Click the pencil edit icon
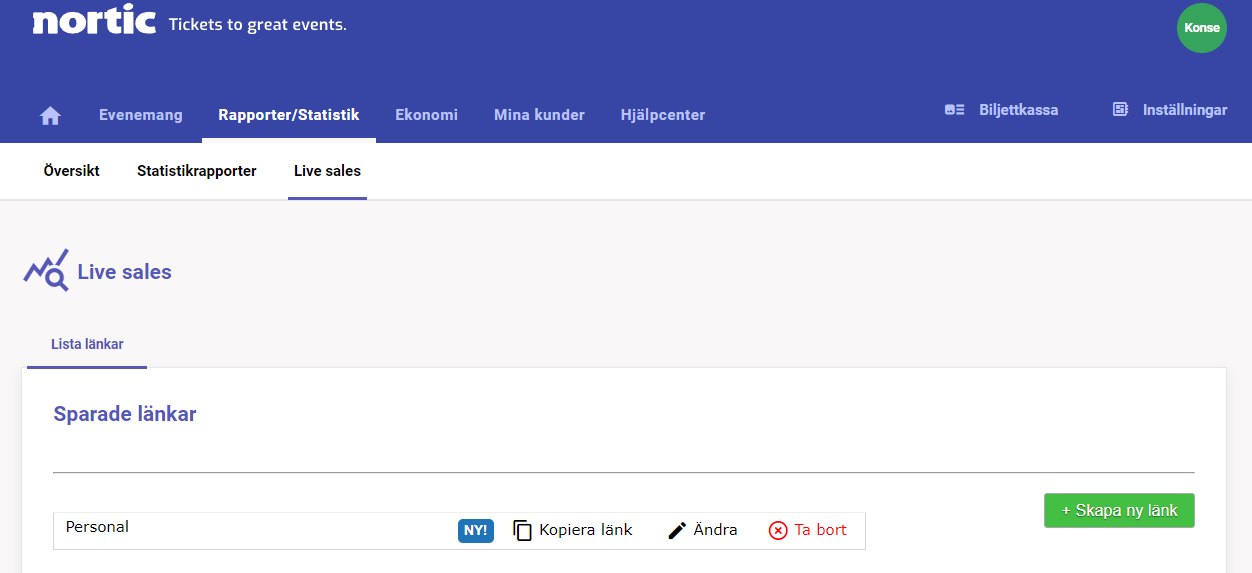The width and height of the screenshot is (1252, 573). point(677,531)
